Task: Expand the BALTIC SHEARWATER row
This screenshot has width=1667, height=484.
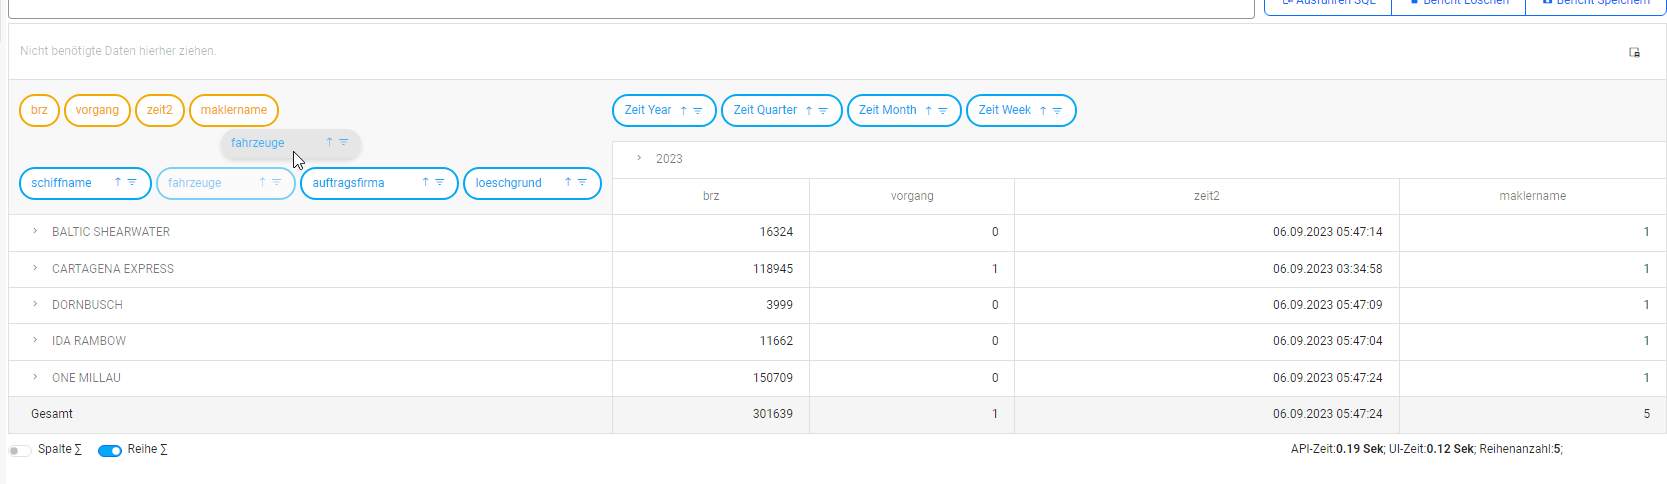Action: pos(35,231)
